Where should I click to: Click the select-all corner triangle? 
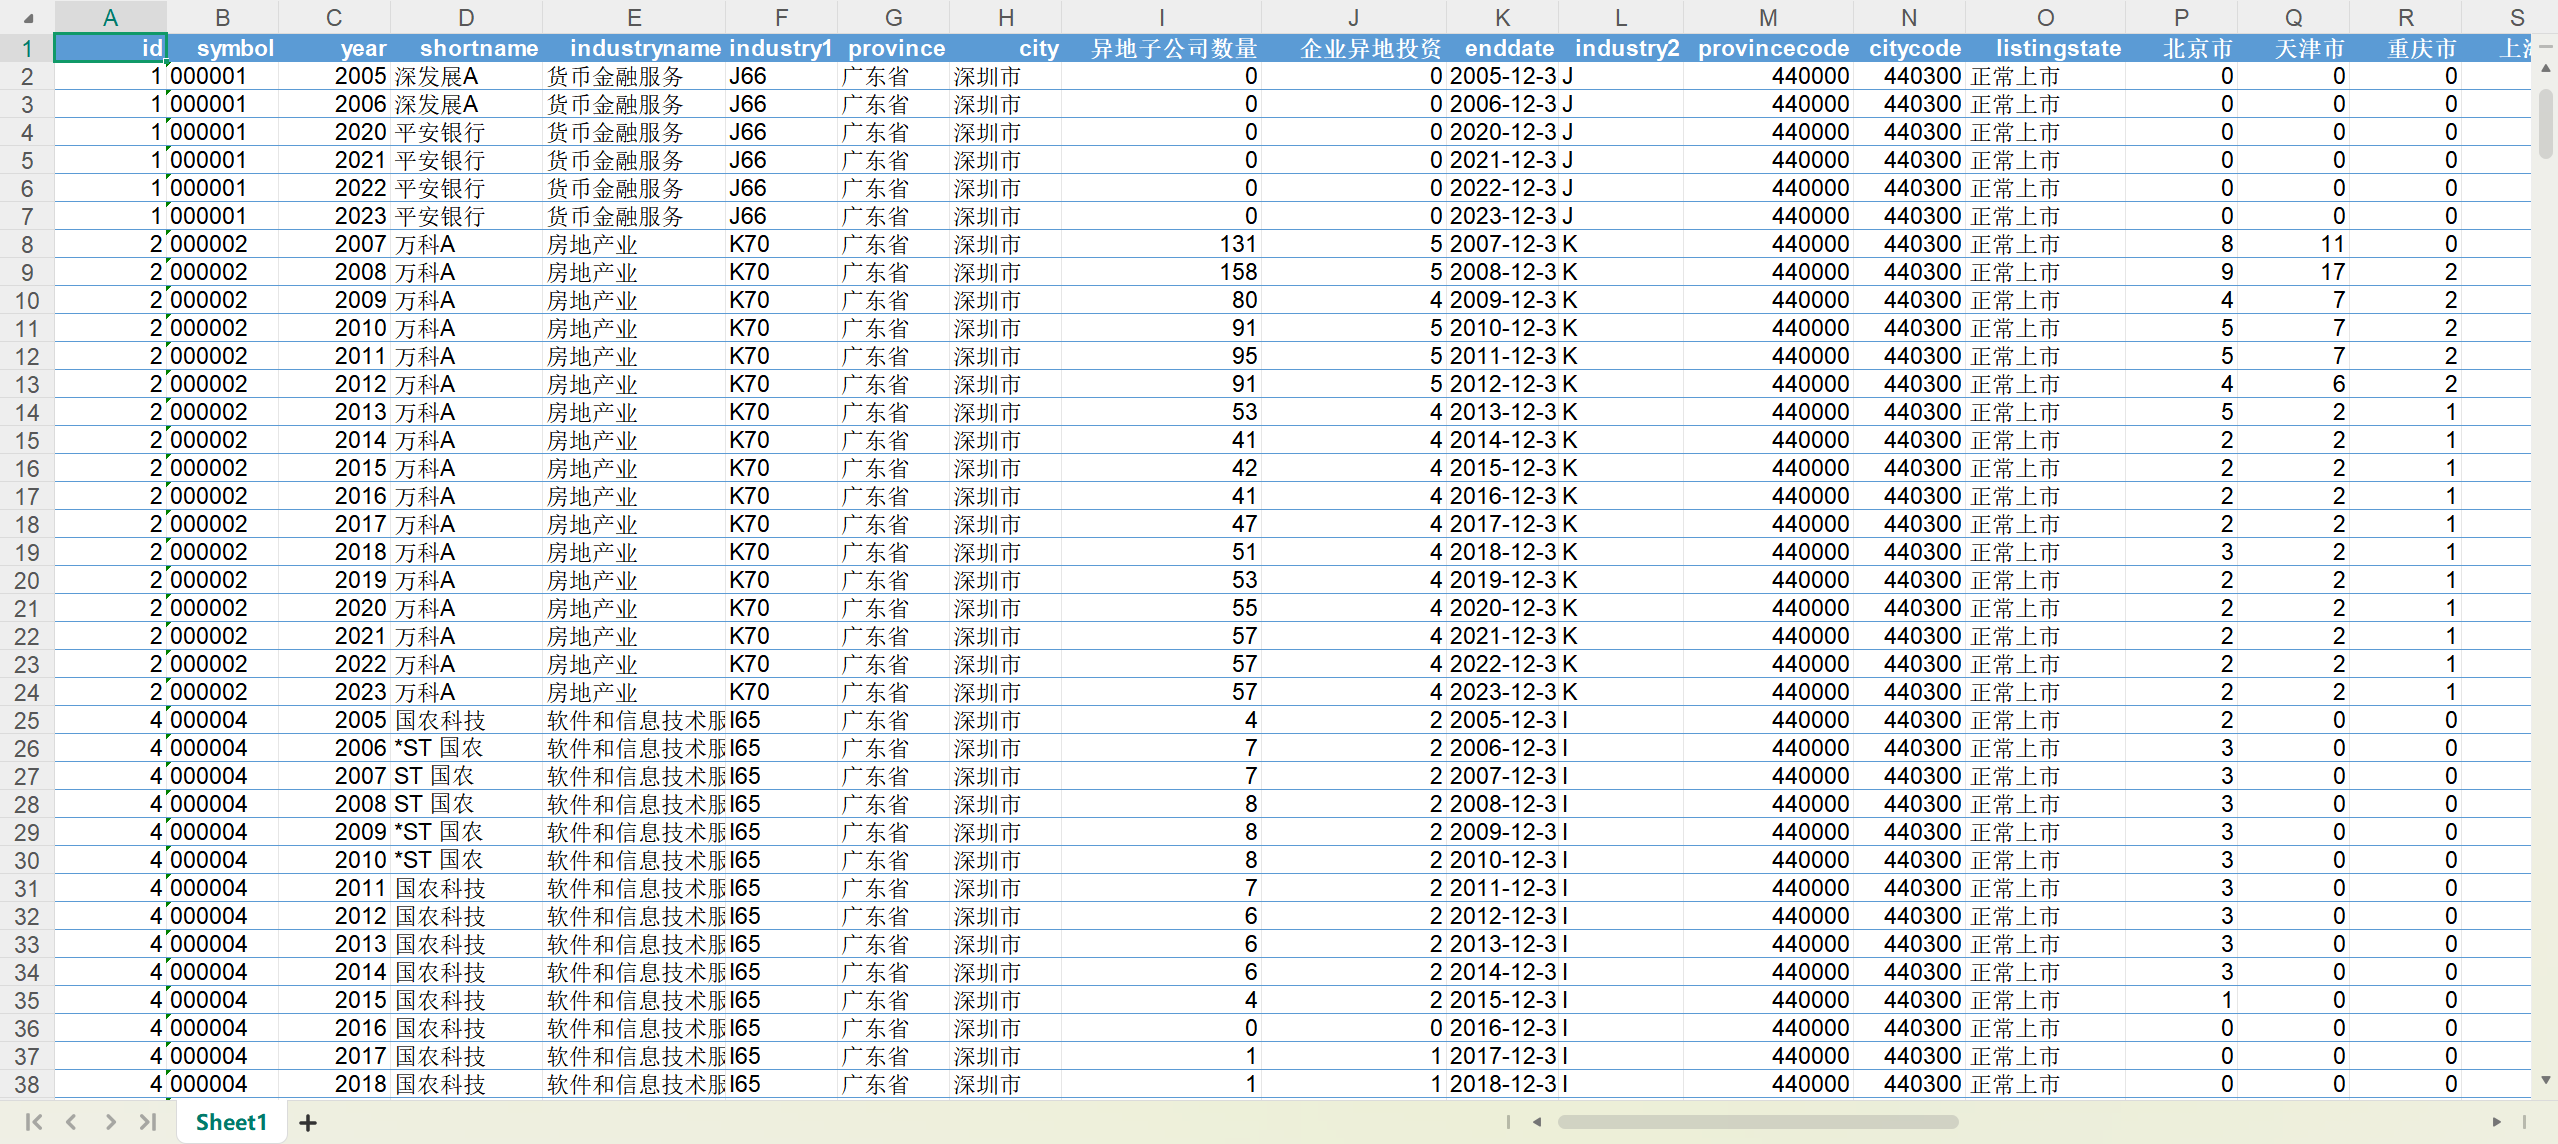pos(28,18)
